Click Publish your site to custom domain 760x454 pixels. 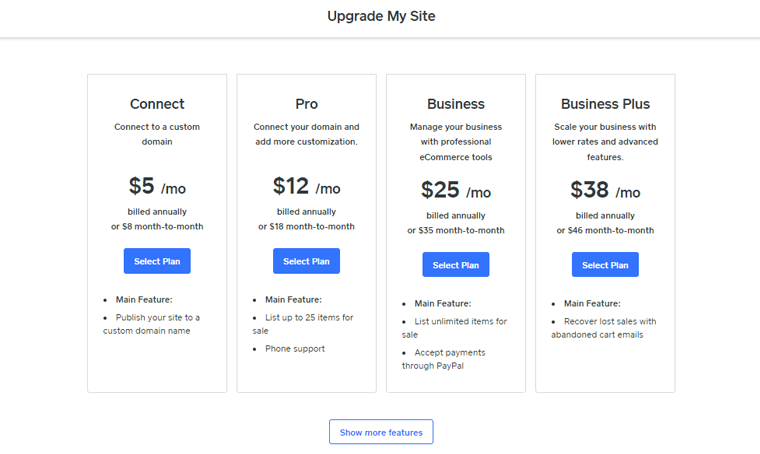click(151, 324)
